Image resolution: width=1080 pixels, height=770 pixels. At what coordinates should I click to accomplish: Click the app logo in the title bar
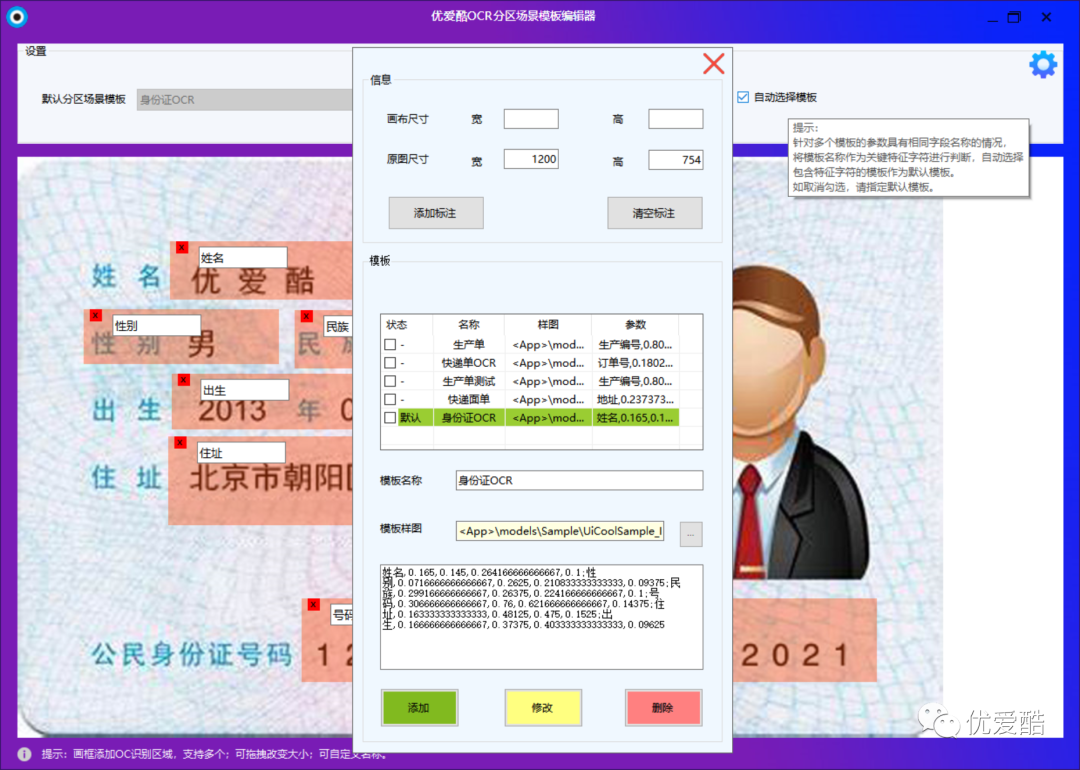tap(17, 16)
